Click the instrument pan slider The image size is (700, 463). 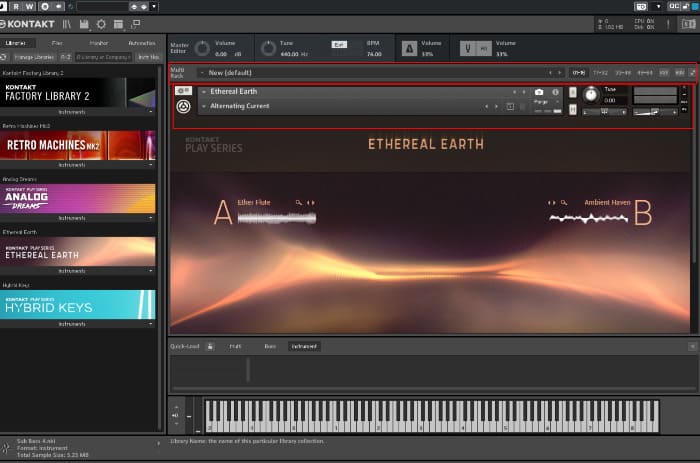pyautogui.click(x=604, y=112)
